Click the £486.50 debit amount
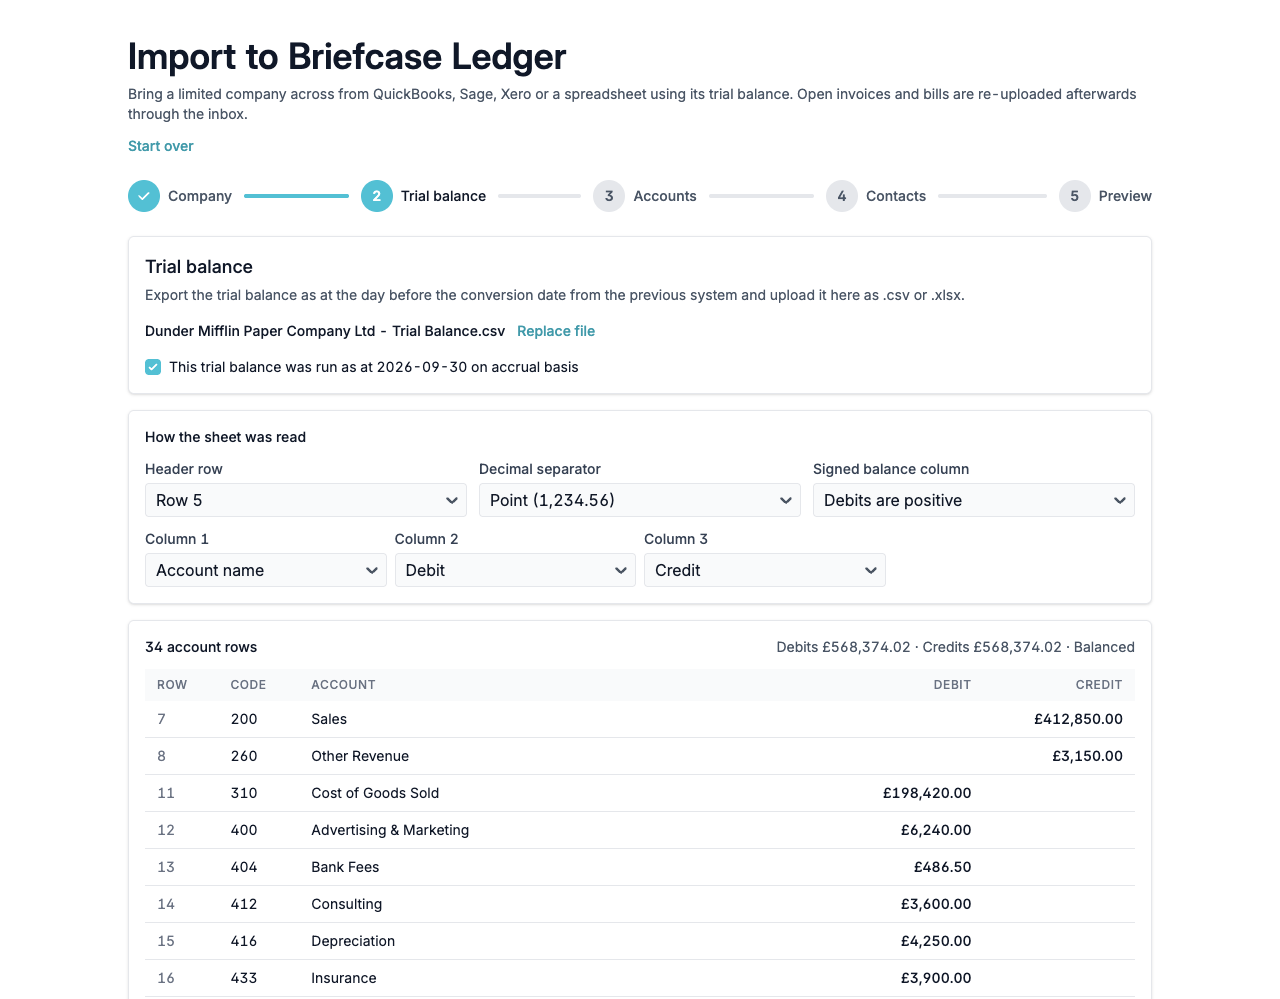This screenshot has height=999, width=1280. click(943, 867)
